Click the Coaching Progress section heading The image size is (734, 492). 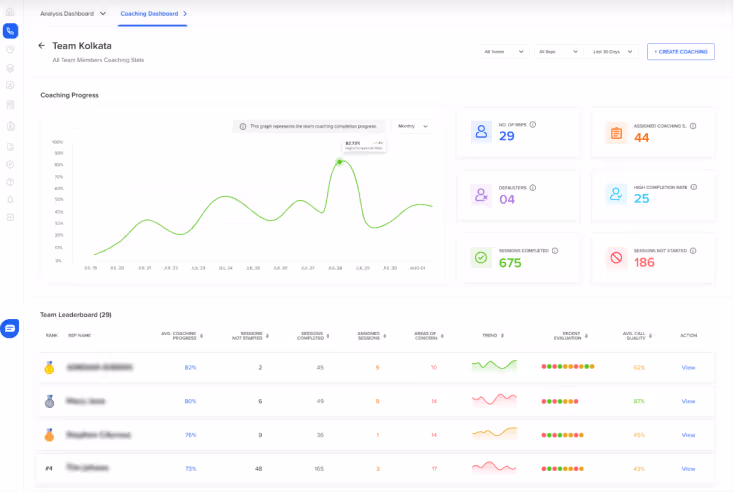69,95
